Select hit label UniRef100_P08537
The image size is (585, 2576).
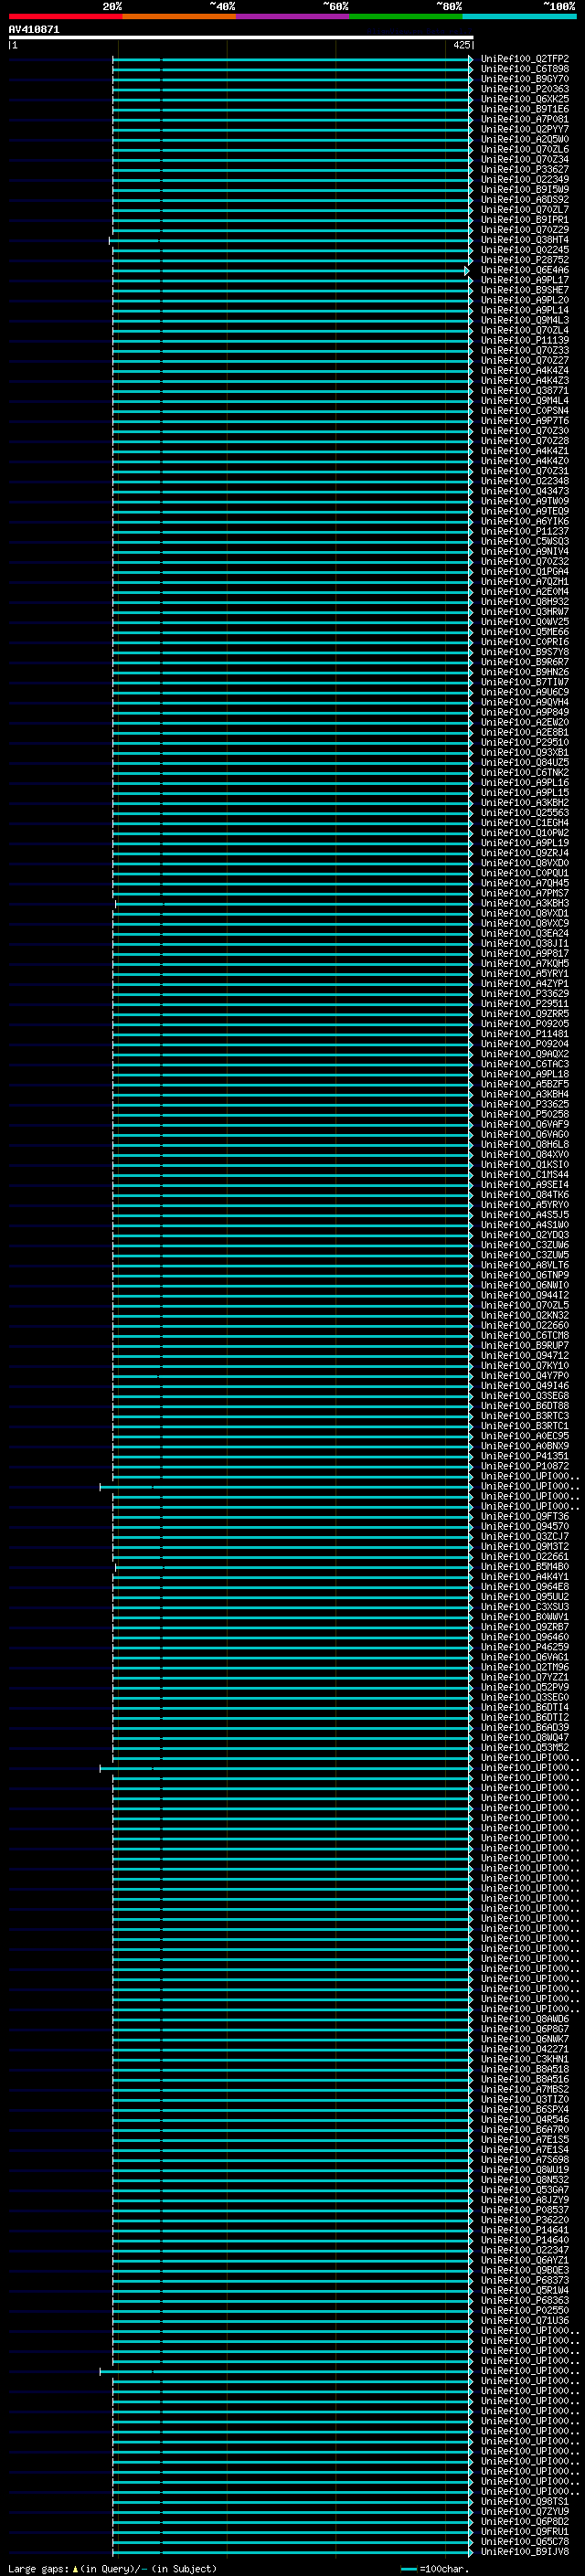coord(525,2210)
